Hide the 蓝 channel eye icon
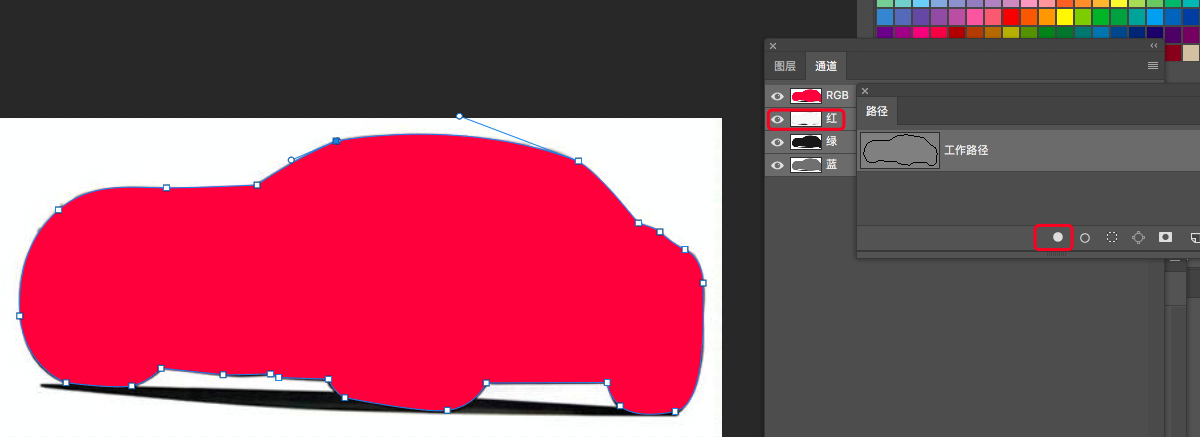The width and height of the screenshot is (1200, 437). (778, 165)
